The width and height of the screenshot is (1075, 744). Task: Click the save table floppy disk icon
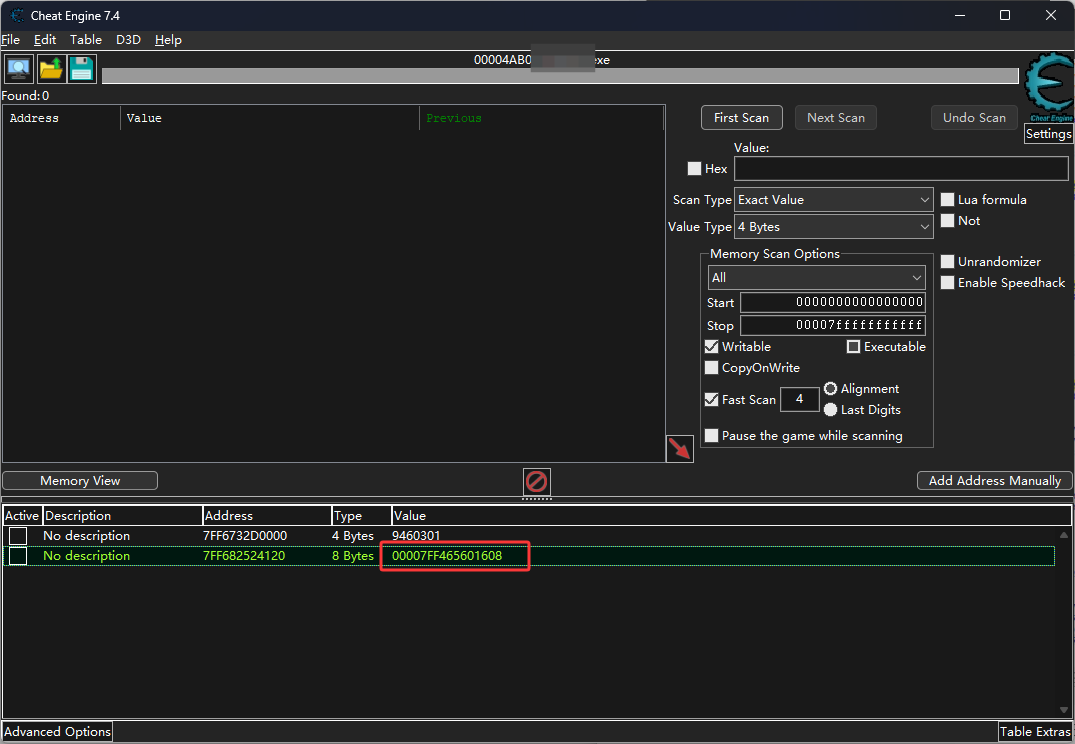click(x=82, y=69)
